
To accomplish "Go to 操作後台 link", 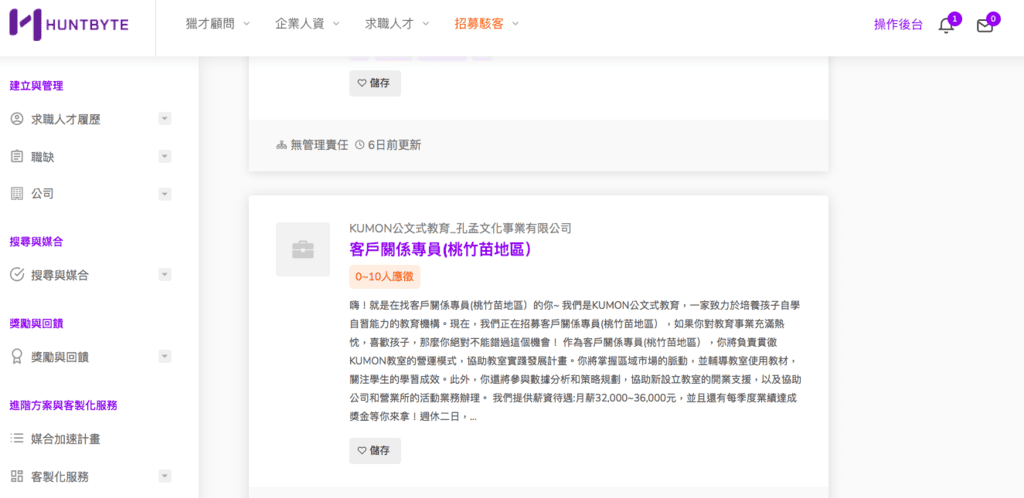I will click(x=899, y=25).
